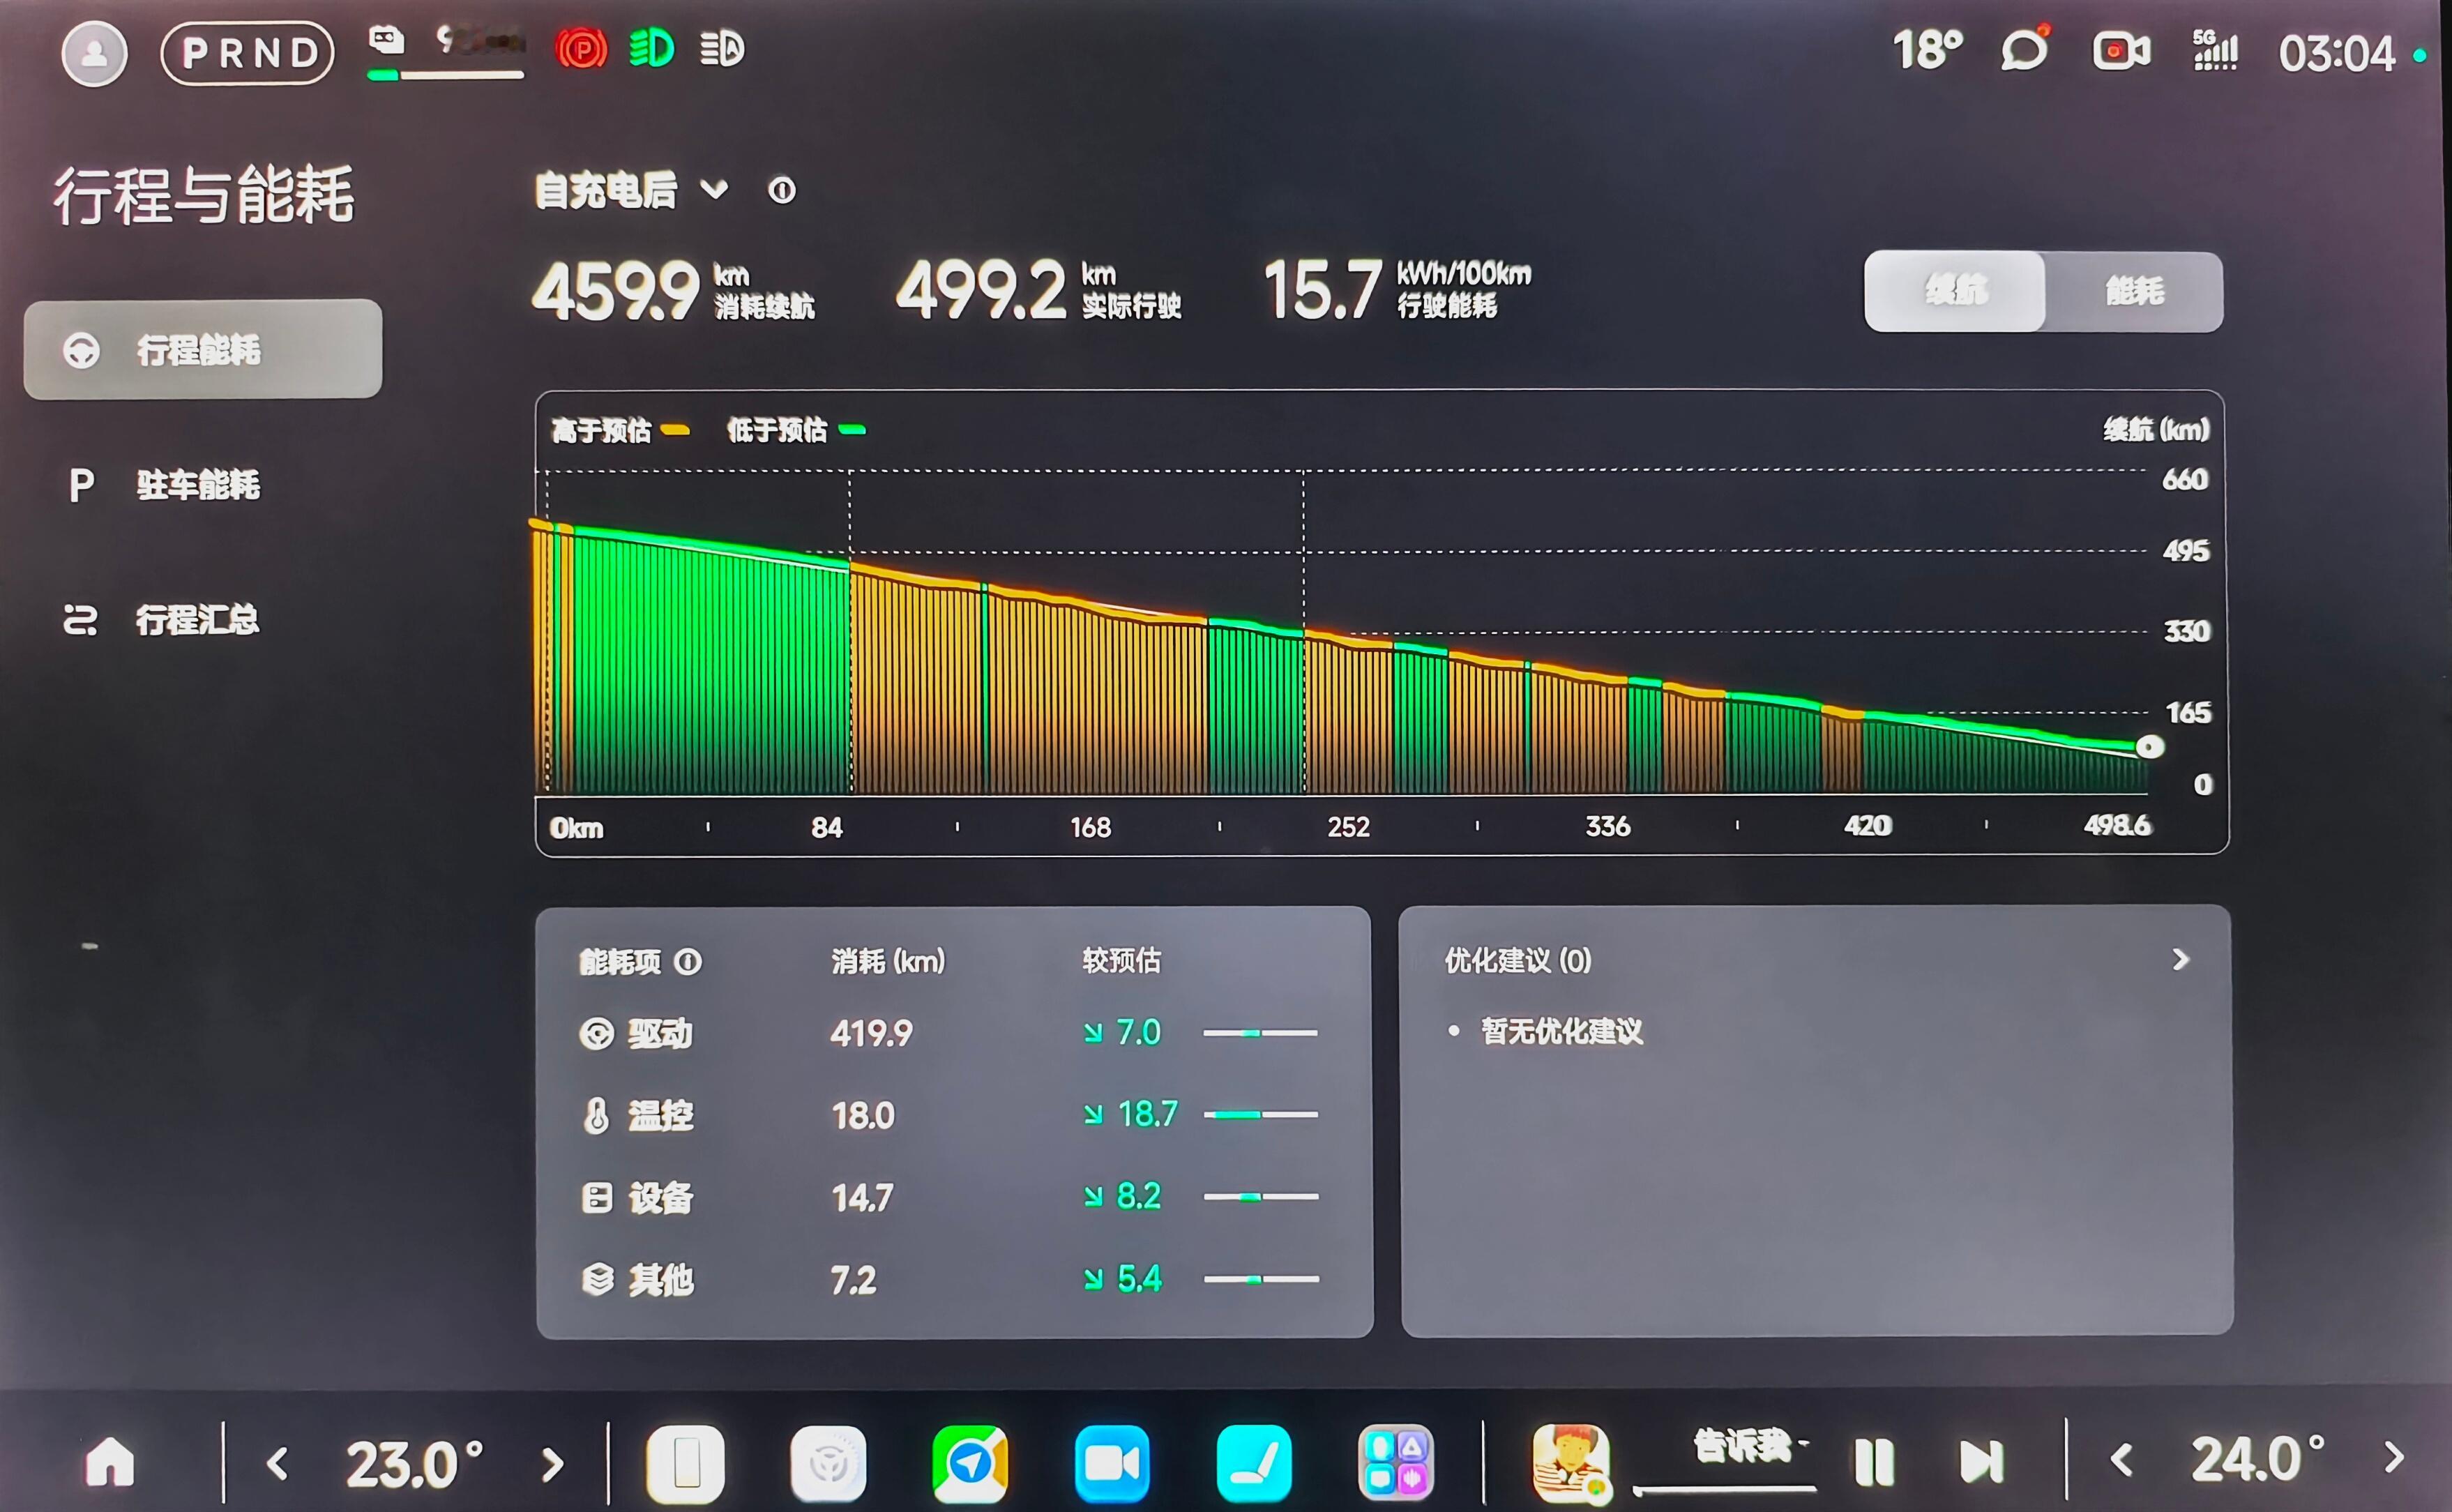Open the blue video camera app
The height and width of the screenshot is (1512, 2452).
1111,1464
